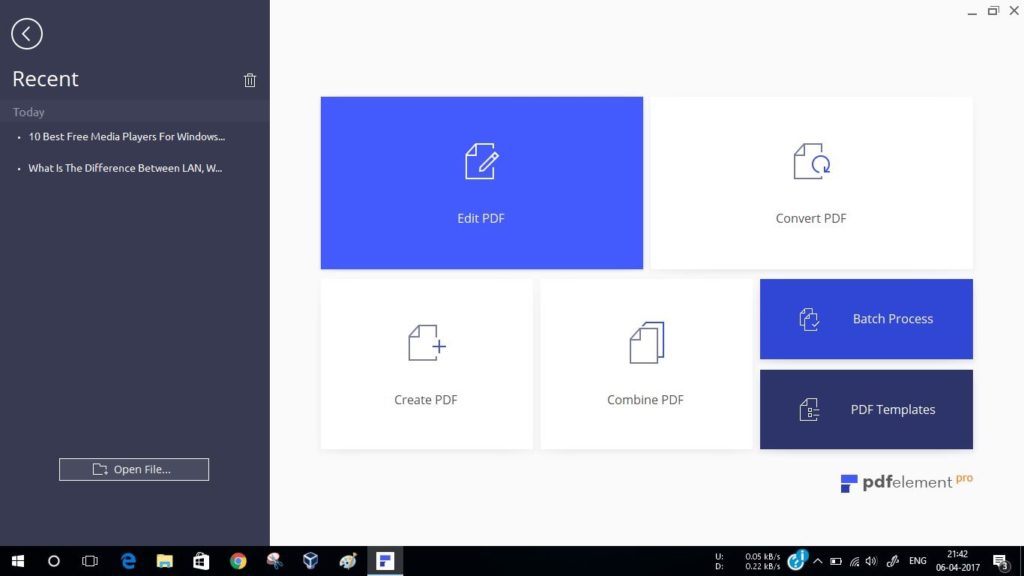The image size is (1024, 576).
Task: Check Wi-Fi status from the system tray
Action: [855, 561]
